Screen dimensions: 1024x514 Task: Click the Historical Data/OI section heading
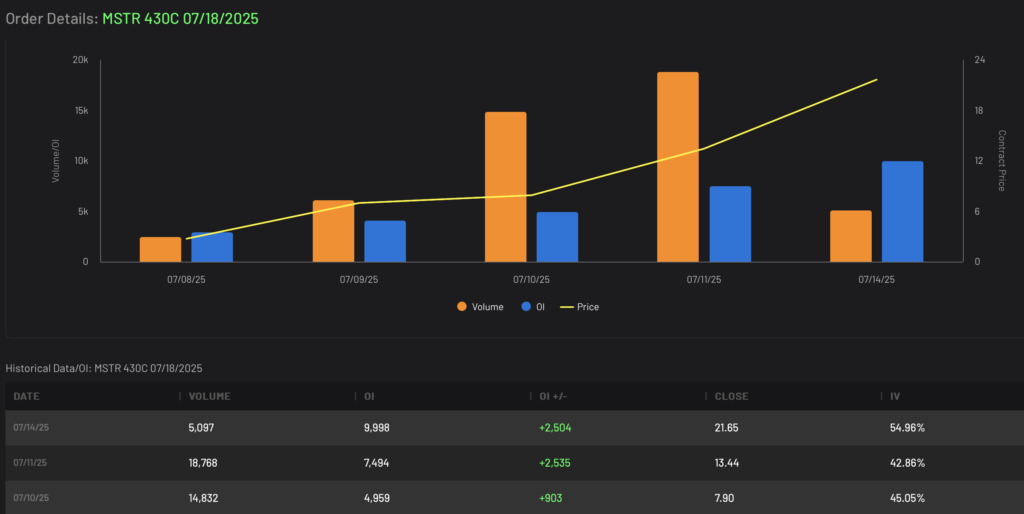(104, 368)
